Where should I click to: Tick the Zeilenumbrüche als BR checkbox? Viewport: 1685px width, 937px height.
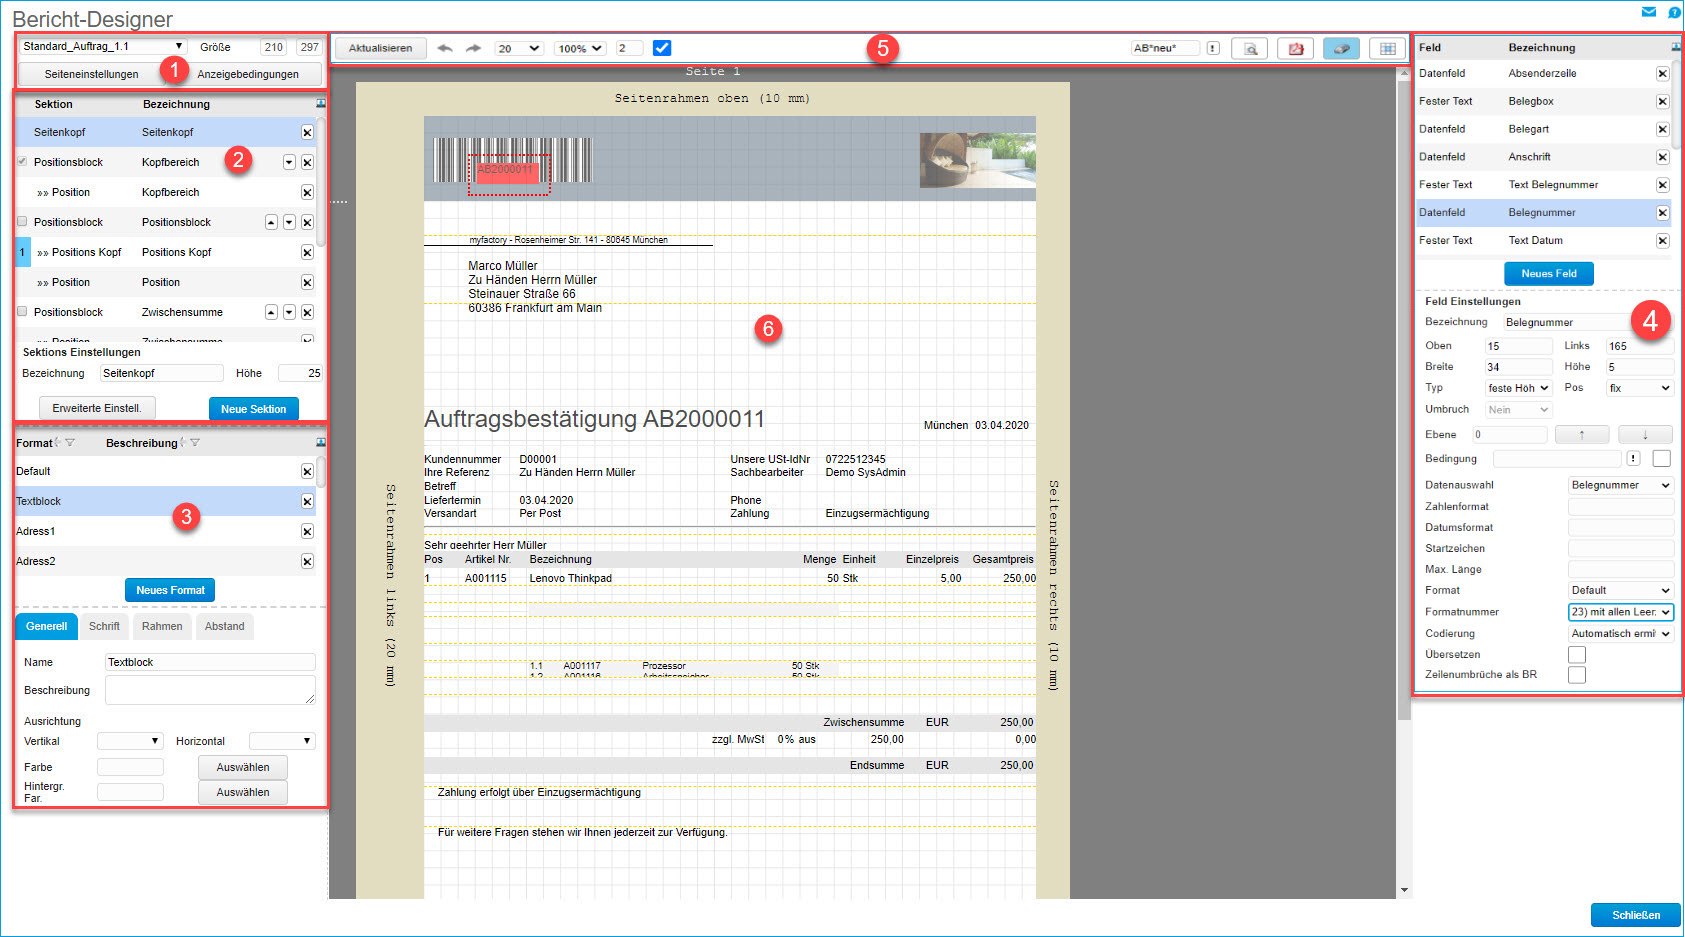1577,675
